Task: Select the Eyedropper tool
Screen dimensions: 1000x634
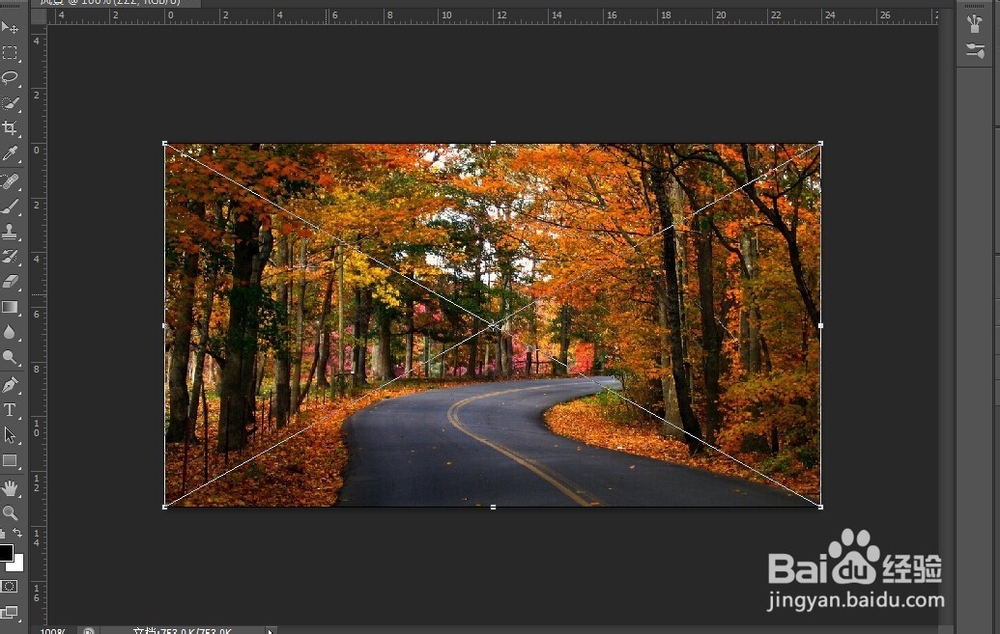Action: click(x=10, y=153)
